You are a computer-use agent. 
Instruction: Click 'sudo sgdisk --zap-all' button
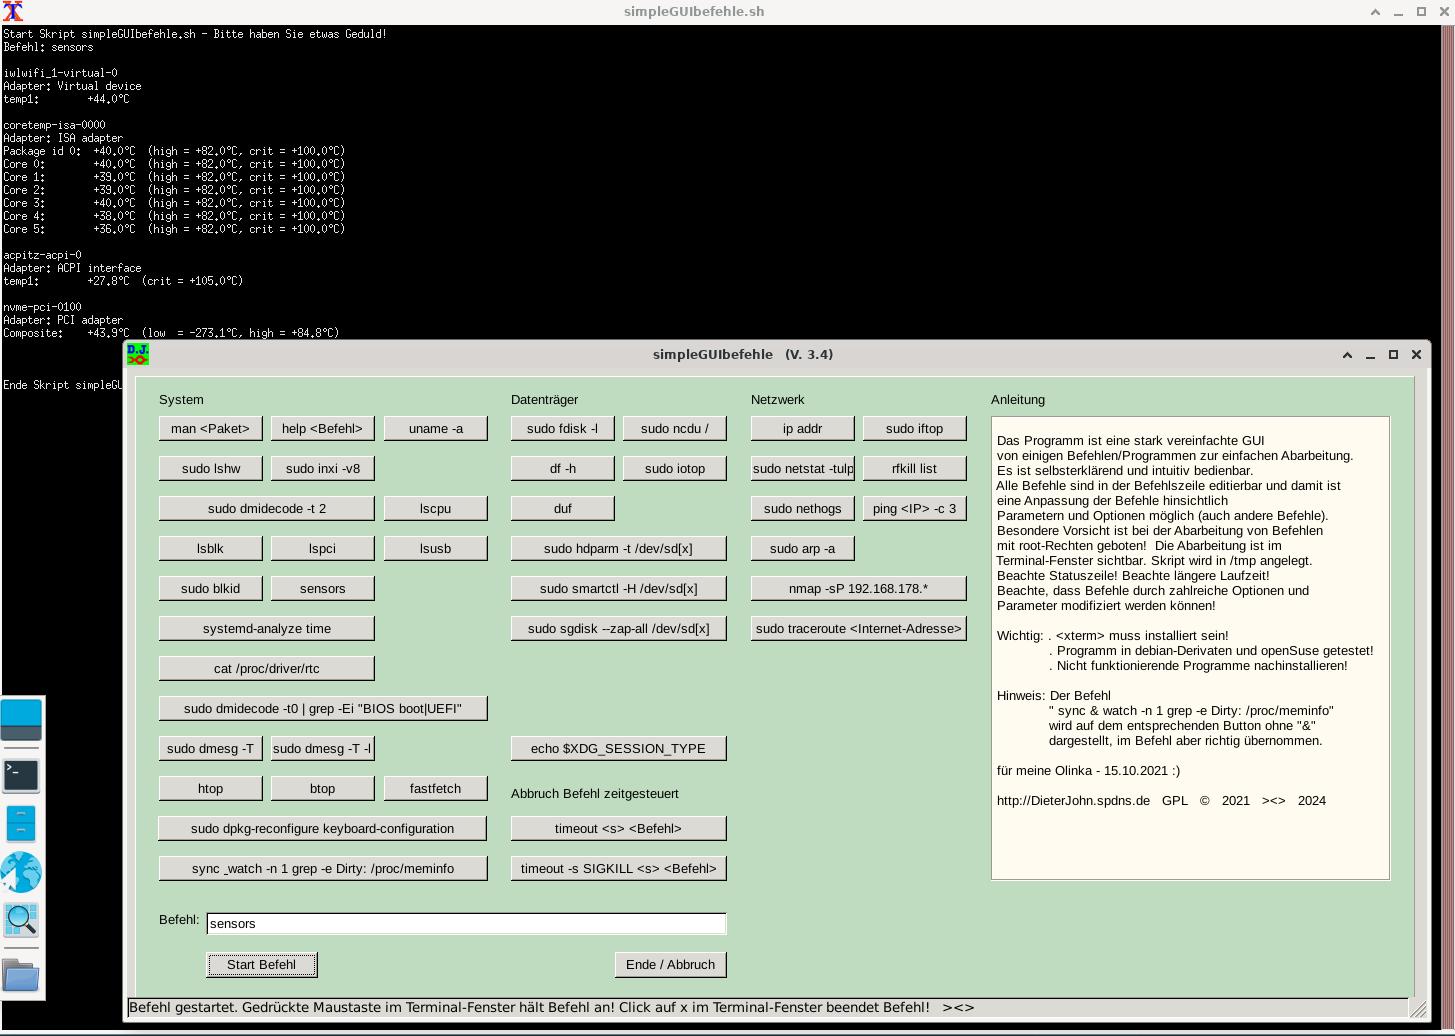coord(619,628)
